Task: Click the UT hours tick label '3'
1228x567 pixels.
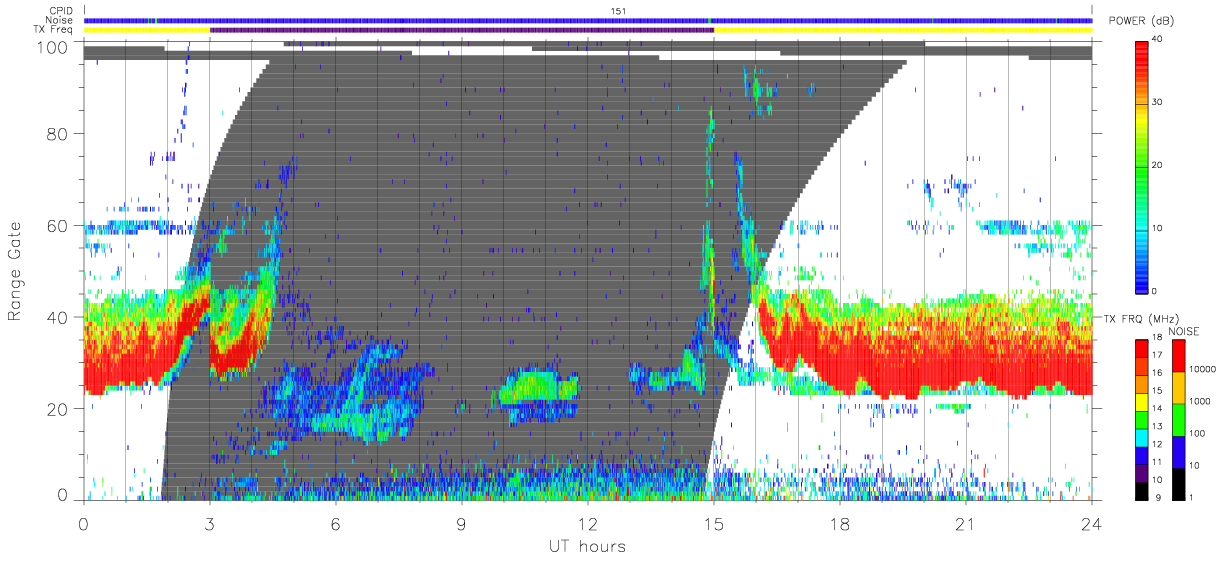Action: (210, 523)
